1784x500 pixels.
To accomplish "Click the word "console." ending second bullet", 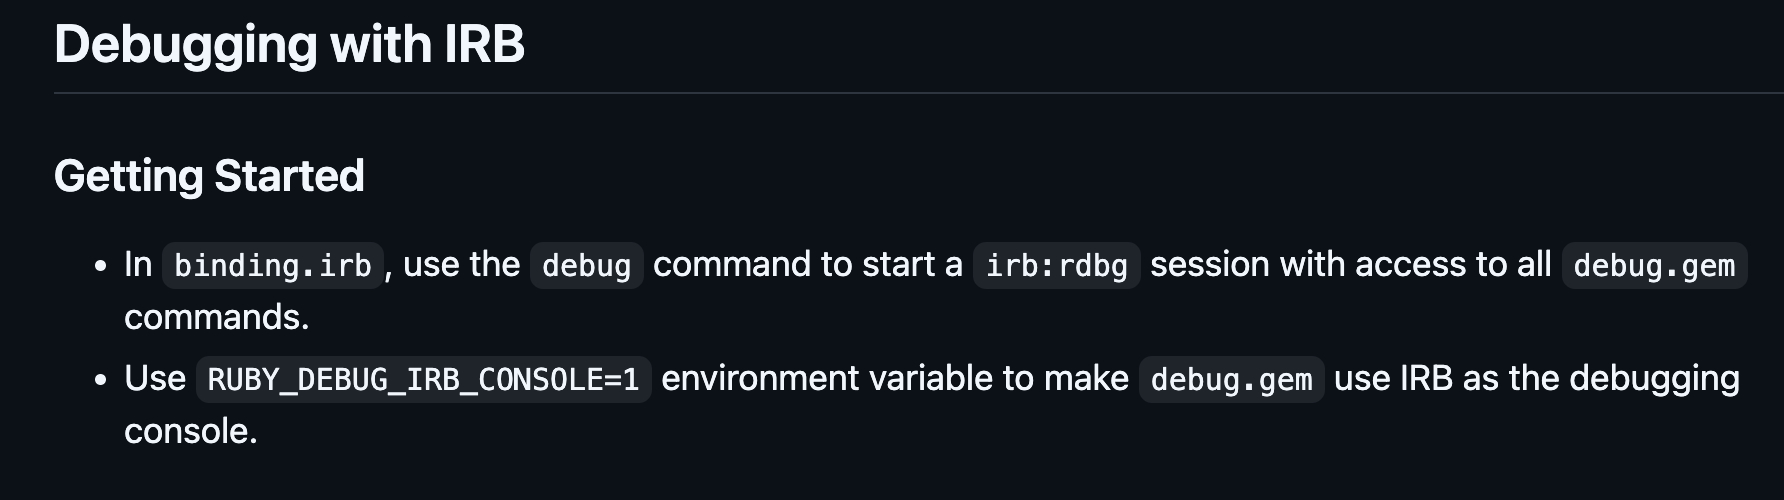I will coord(190,431).
